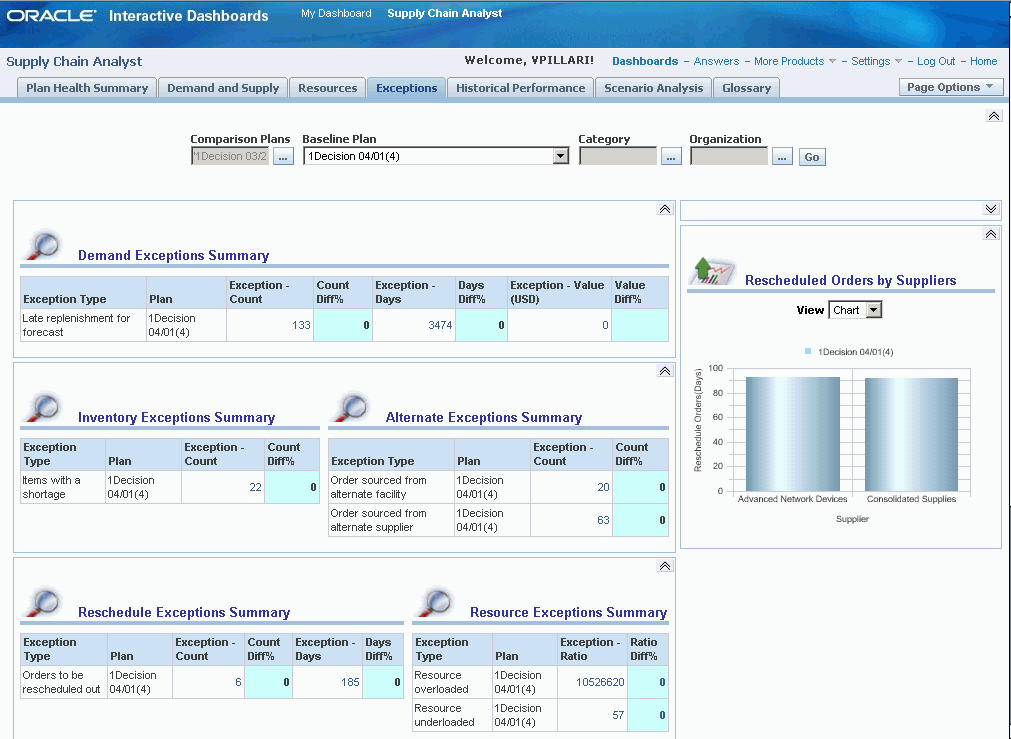Open alternate facility exception count 20
Image resolution: width=1011 pixels, height=739 pixels.
[603, 487]
